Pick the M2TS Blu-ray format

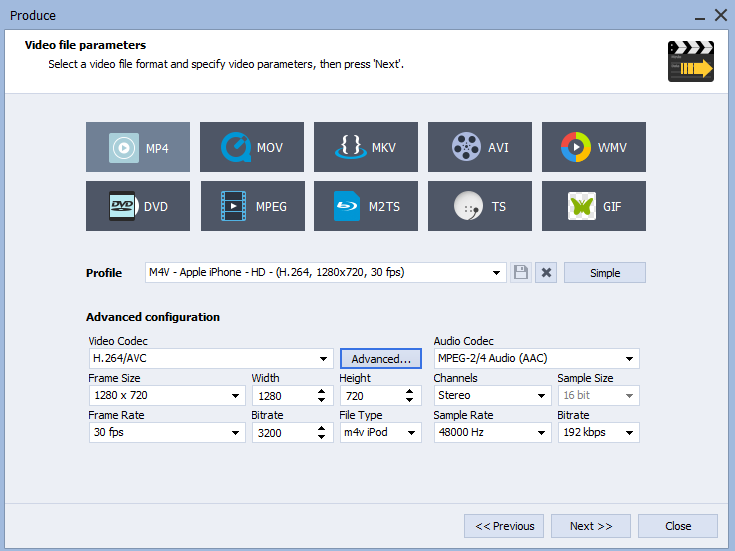(366, 206)
